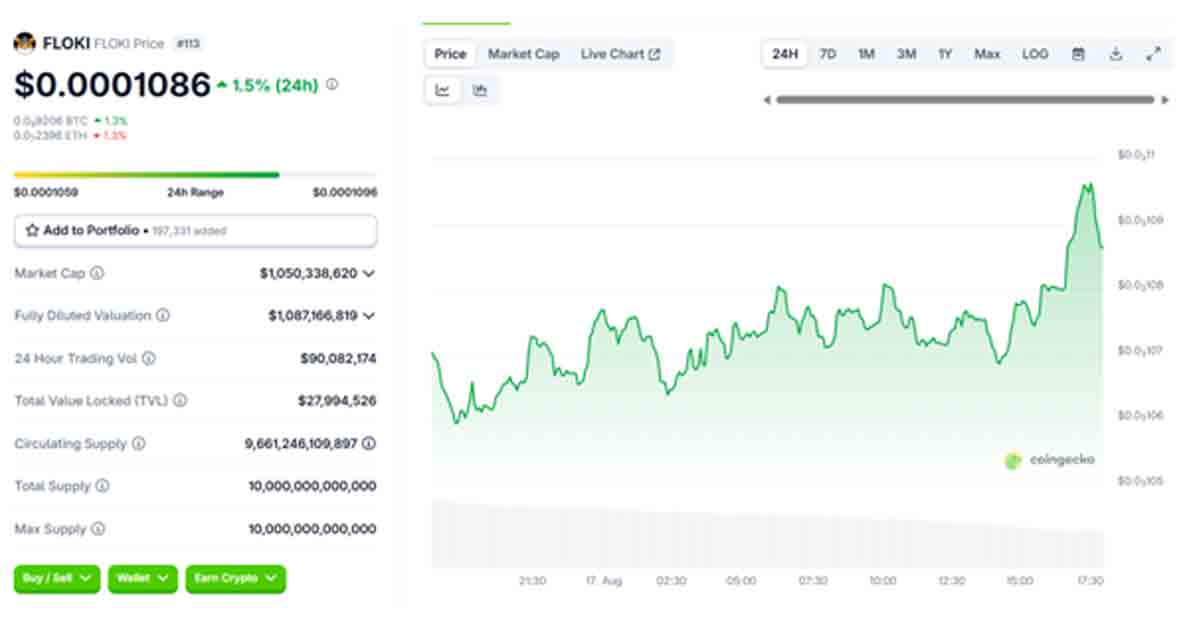Click the calendar date range icon
Screen dimensions: 1200x630
point(1078,54)
